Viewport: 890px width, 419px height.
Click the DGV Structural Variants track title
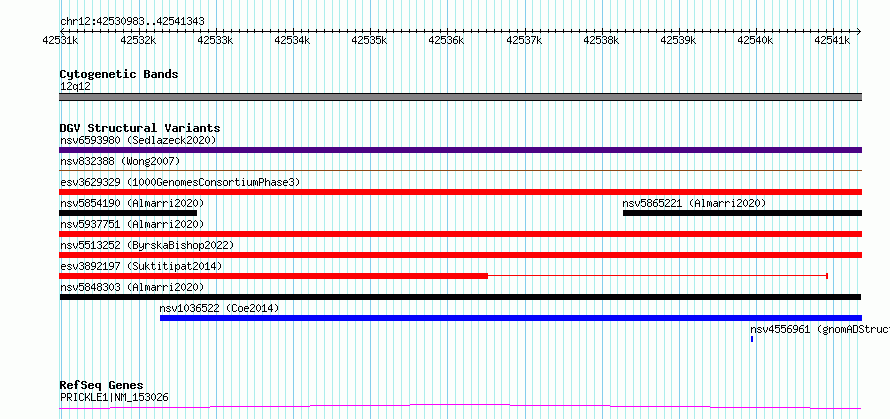[x=140, y=128]
